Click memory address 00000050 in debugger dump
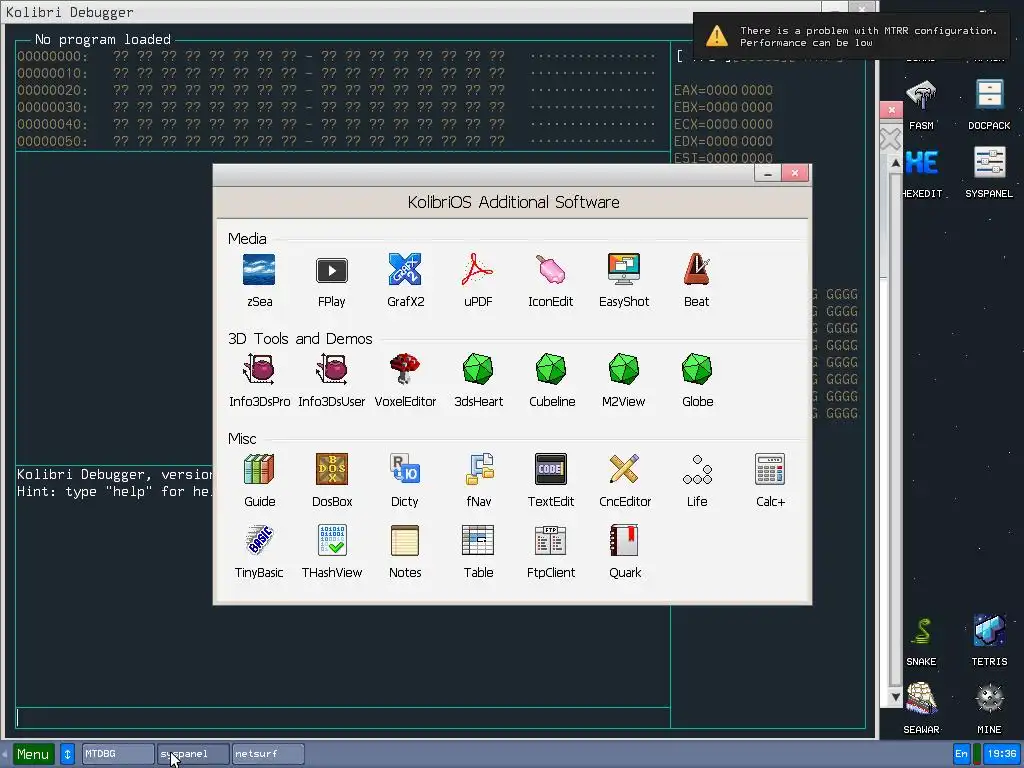The image size is (1024, 768). 52,141
